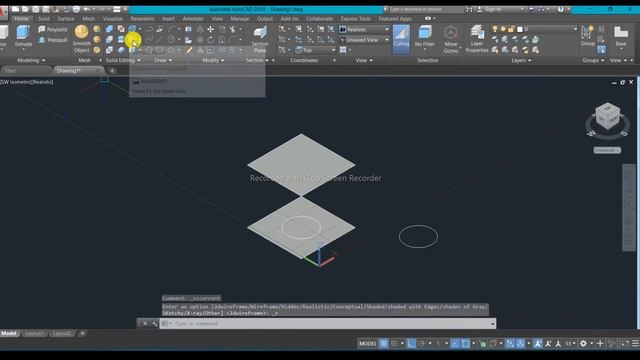
Task: Switch to the Layout1 tab
Action: pos(34,333)
